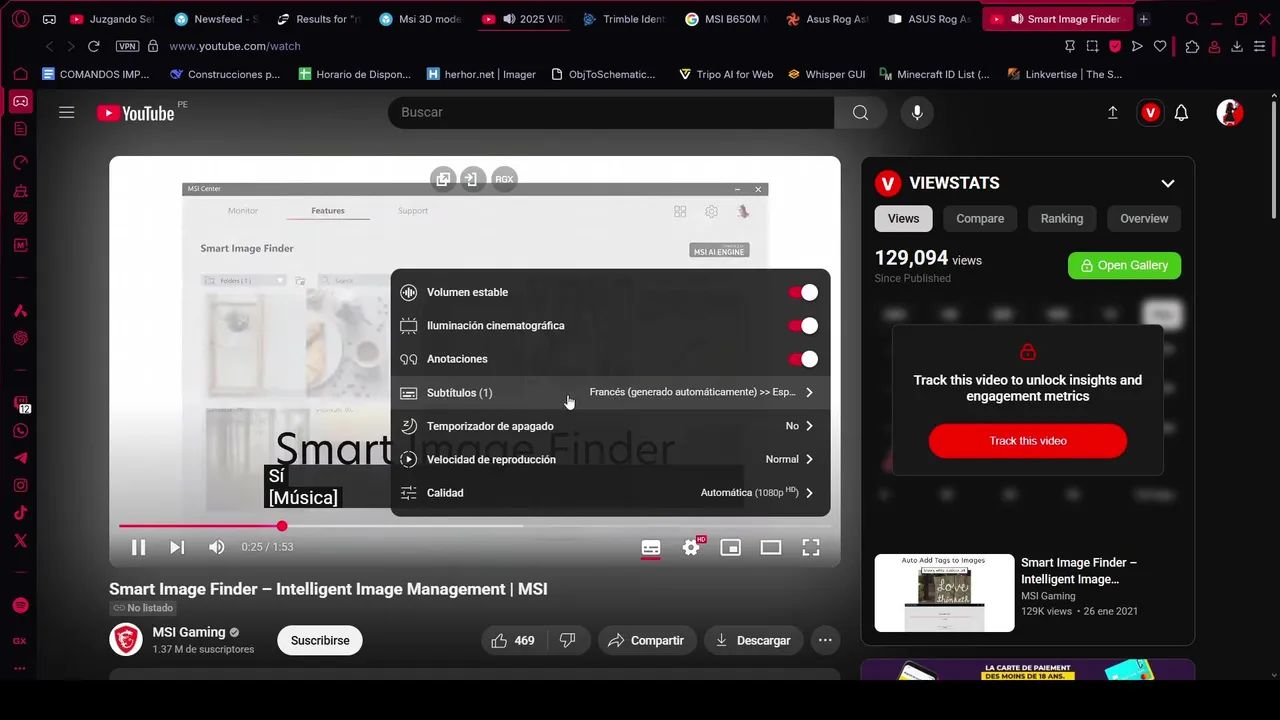Image resolution: width=1280 pixels, height=720 pixels.
Task: Select the Overview tab in ViewStats
Action: pyautogui.click(x=1144, y=218)
